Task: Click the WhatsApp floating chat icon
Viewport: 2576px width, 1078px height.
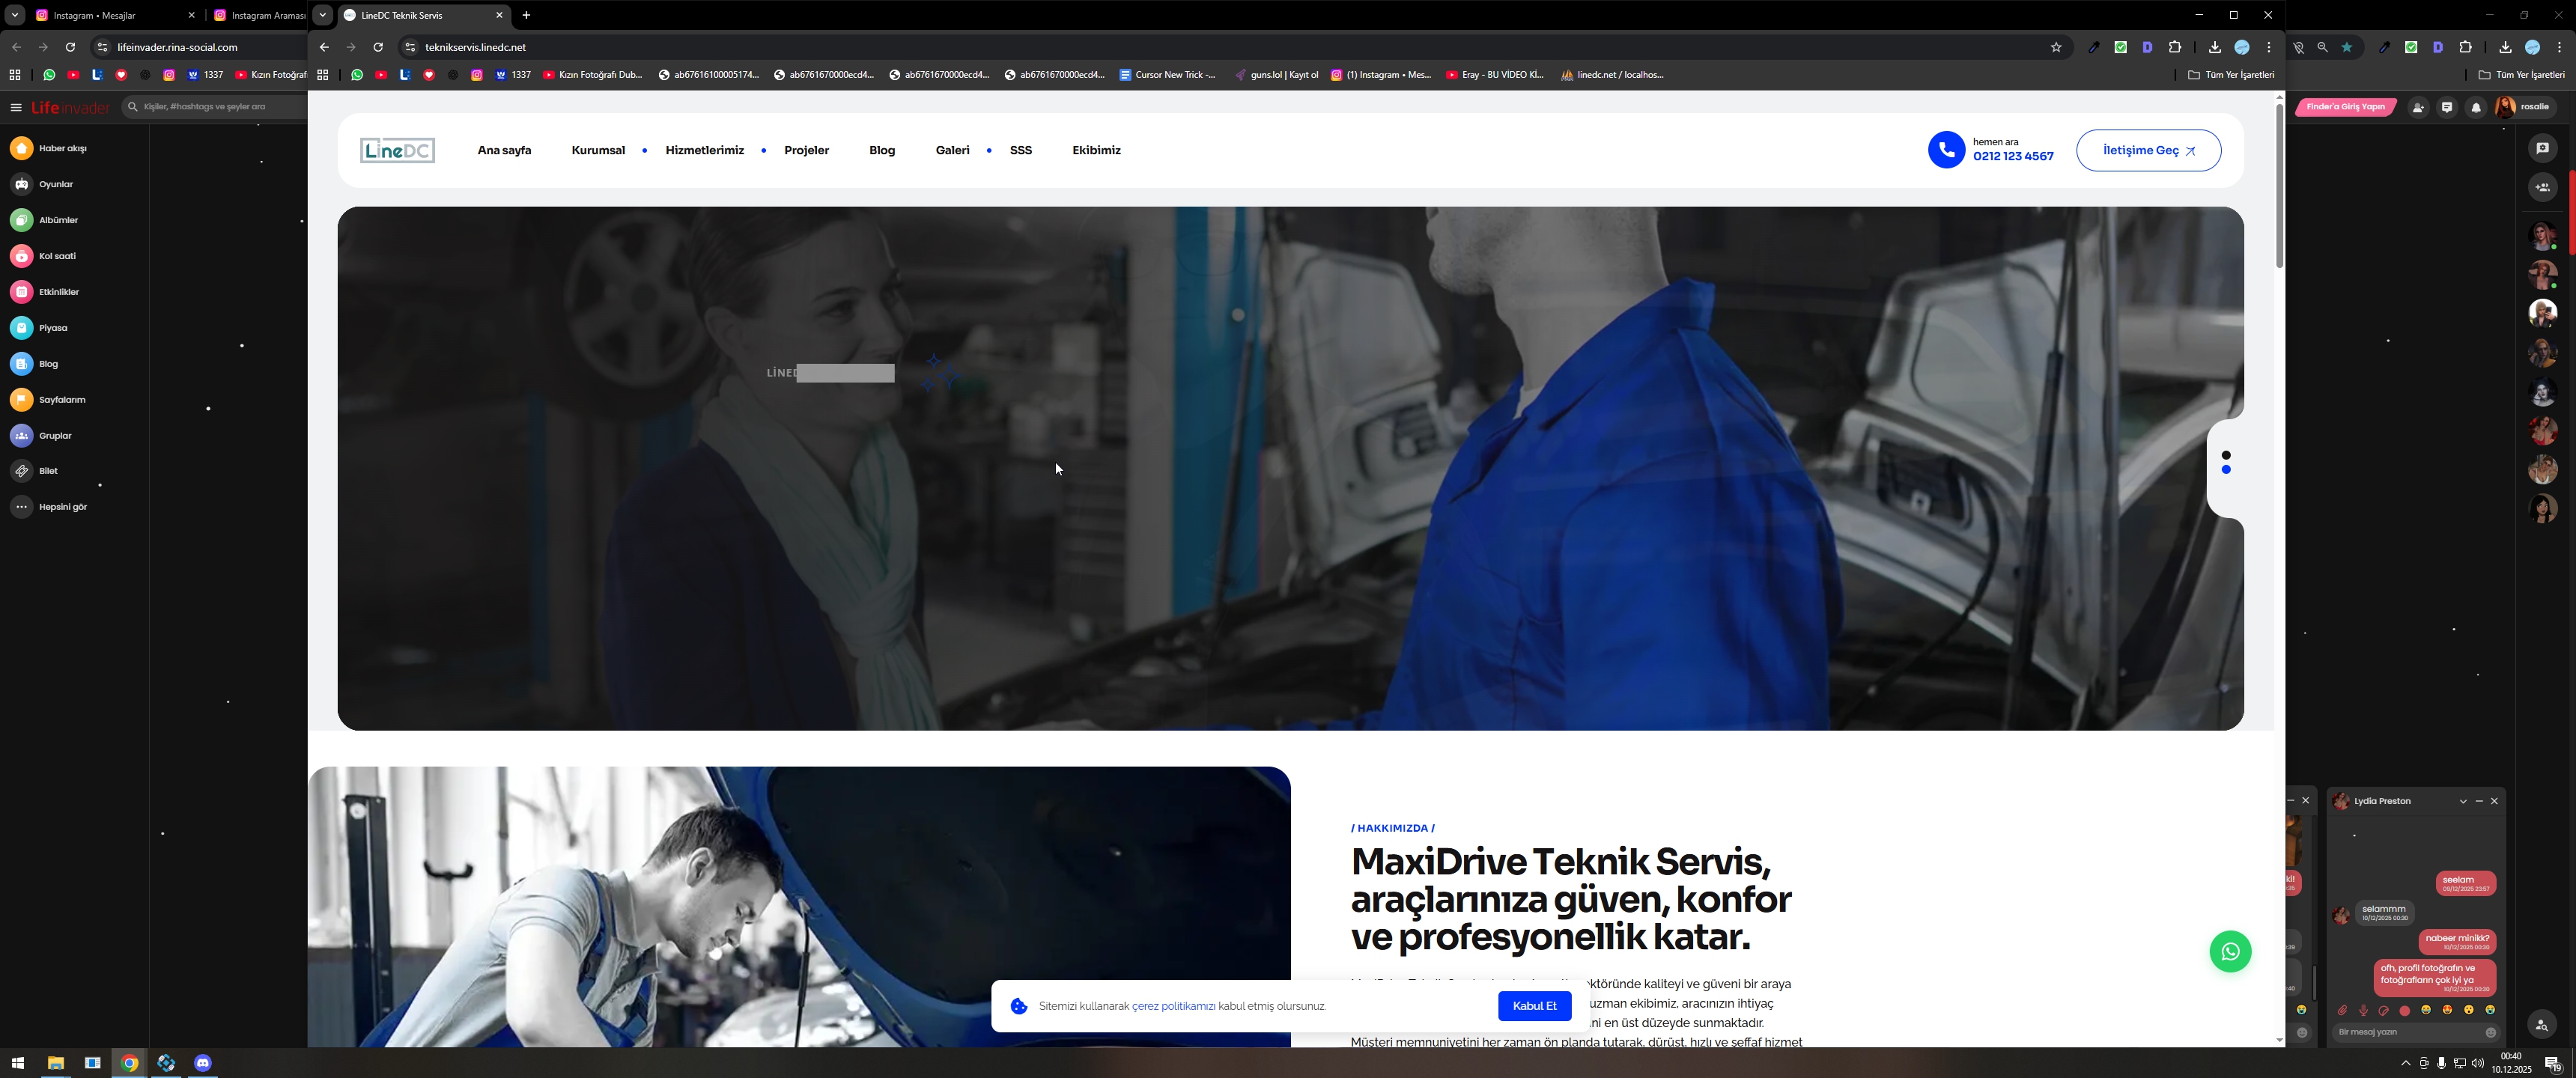Action: coord(2230,951)
